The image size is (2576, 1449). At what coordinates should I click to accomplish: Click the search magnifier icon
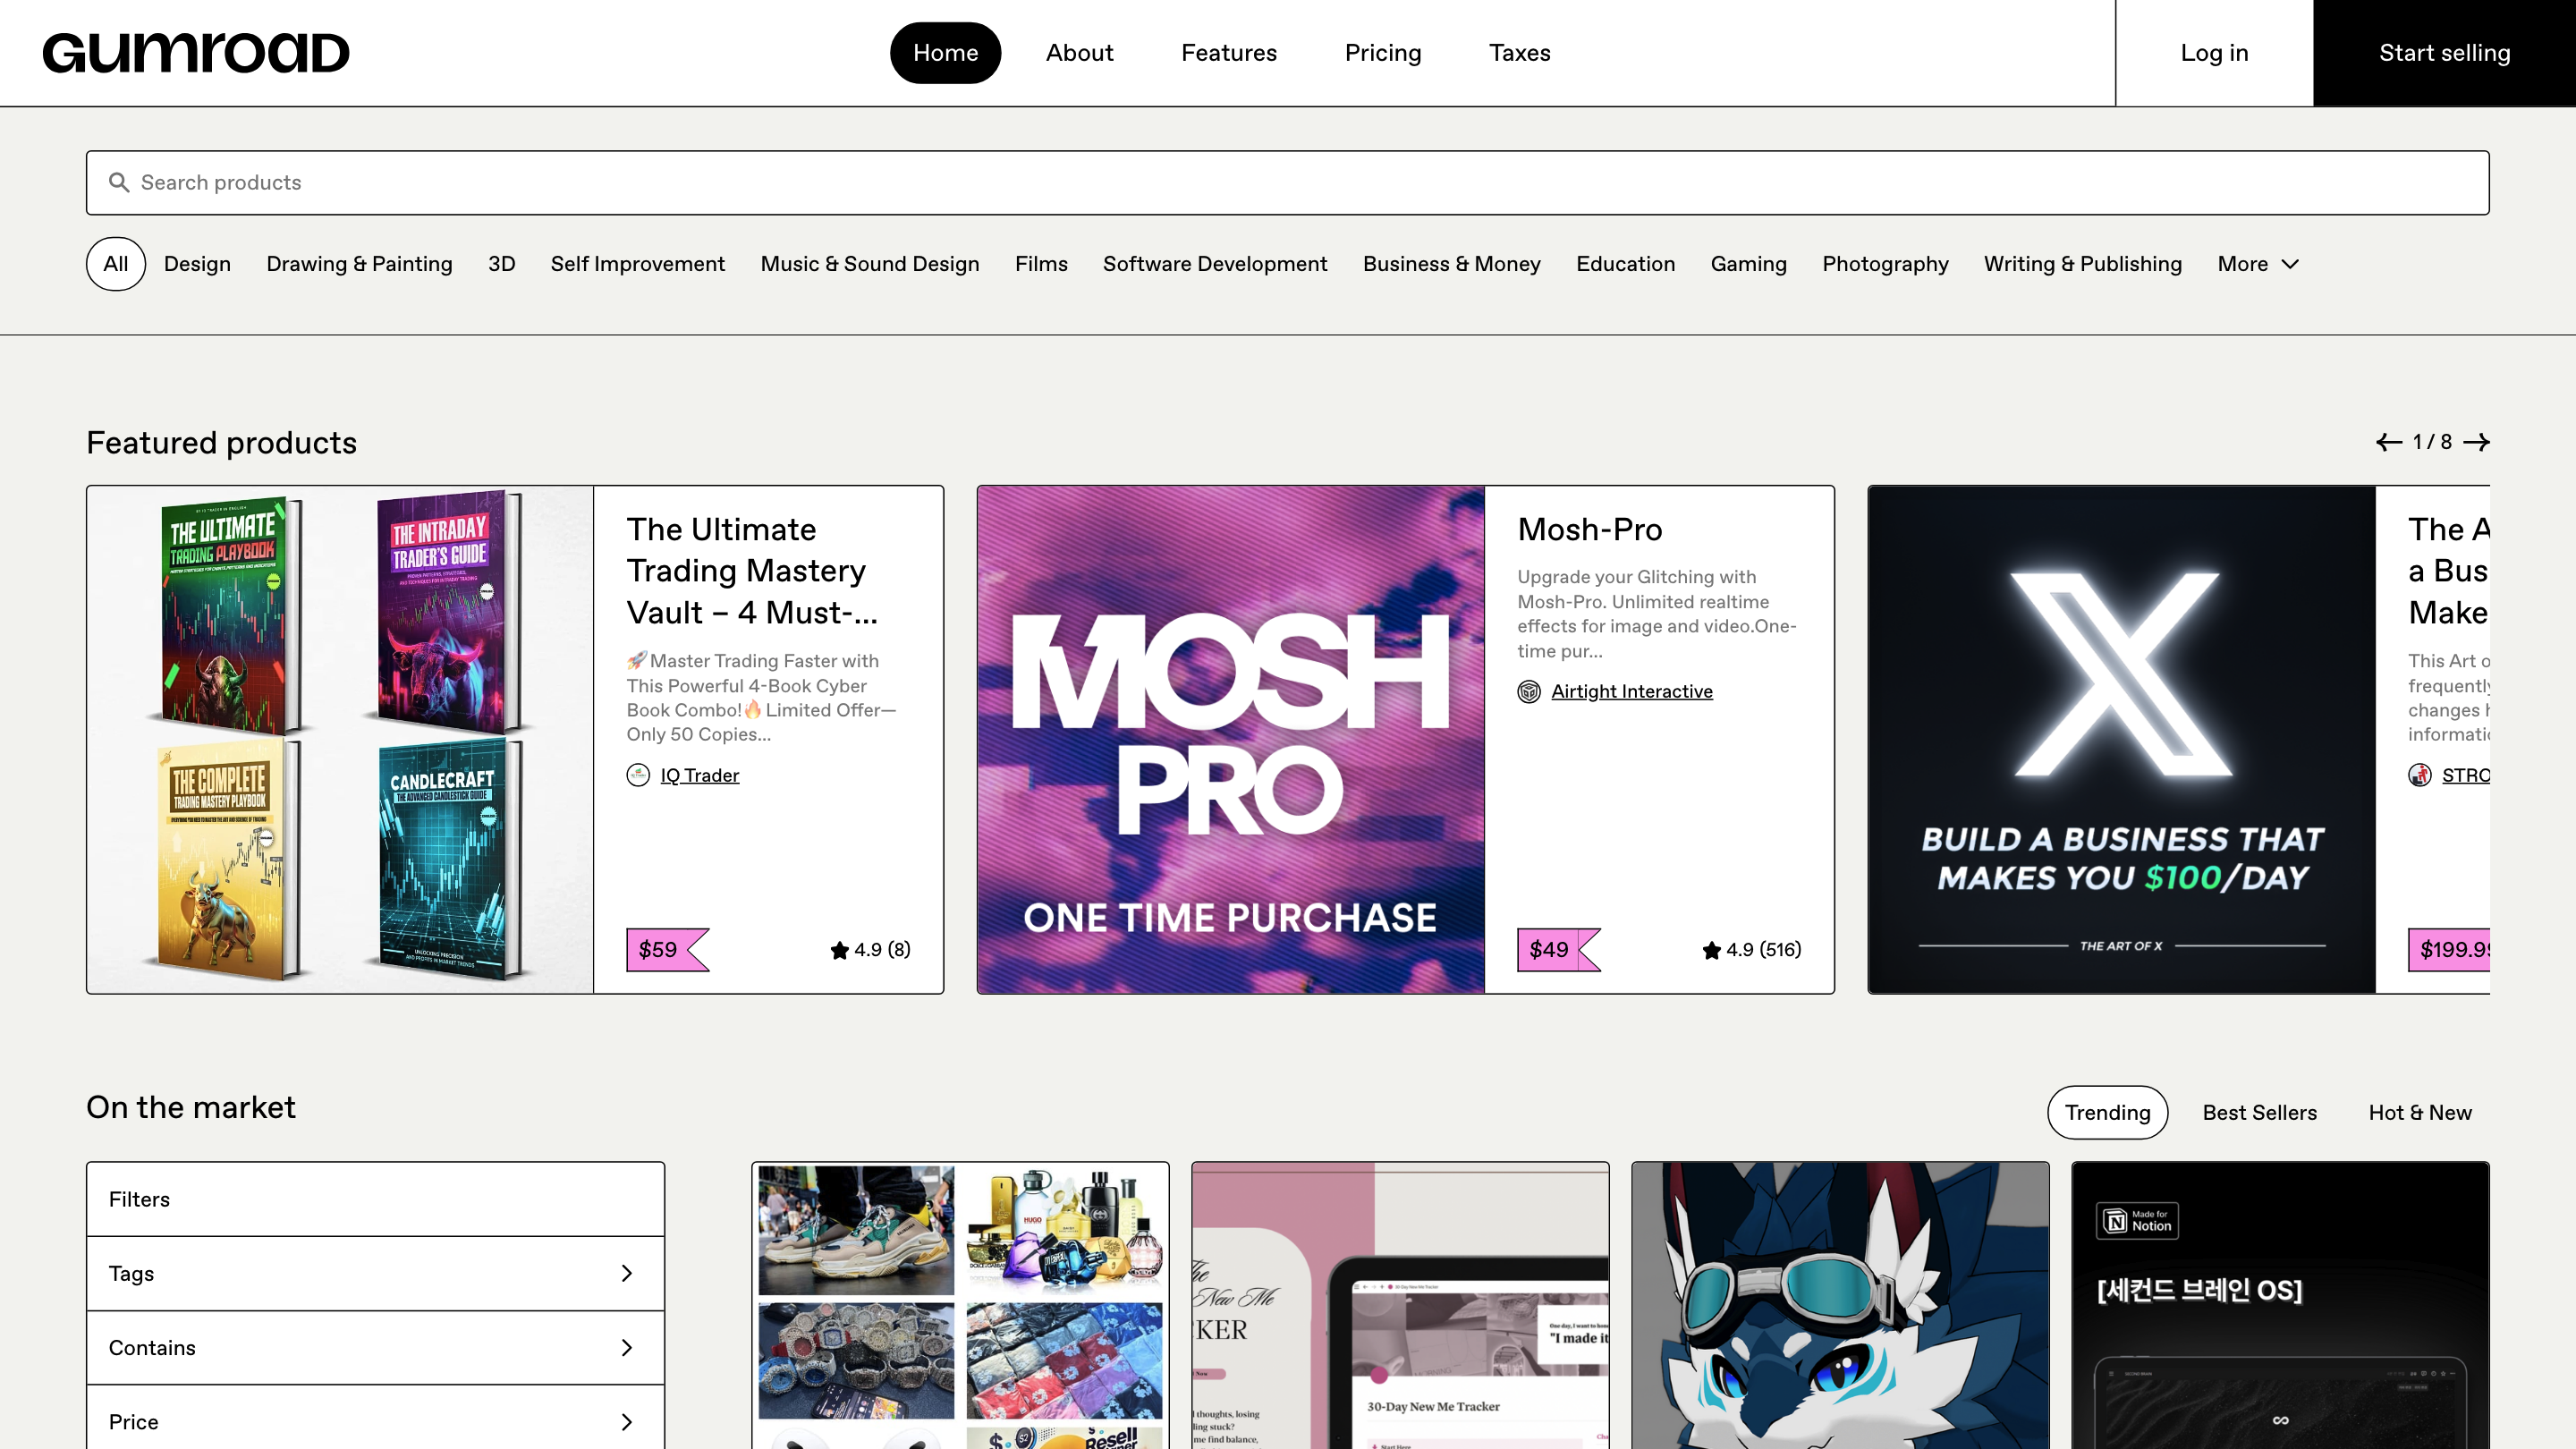point(119,182)
